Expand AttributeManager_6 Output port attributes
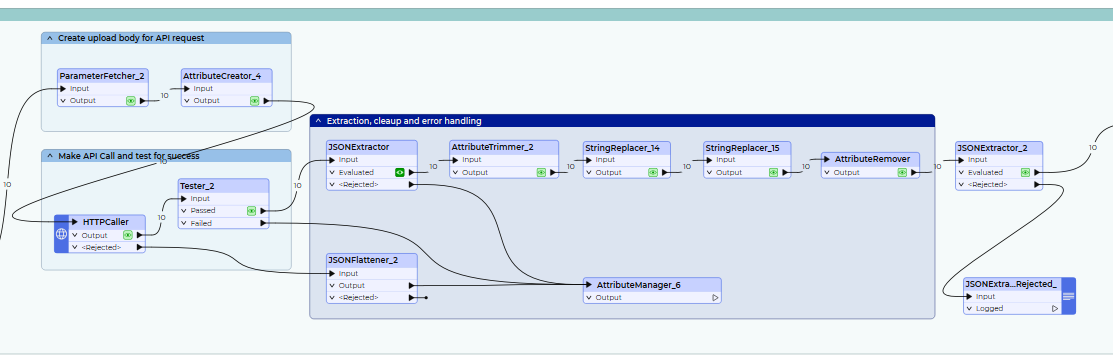The height and width of the screenshot is (361, 1113). click(x=589, y=298)
